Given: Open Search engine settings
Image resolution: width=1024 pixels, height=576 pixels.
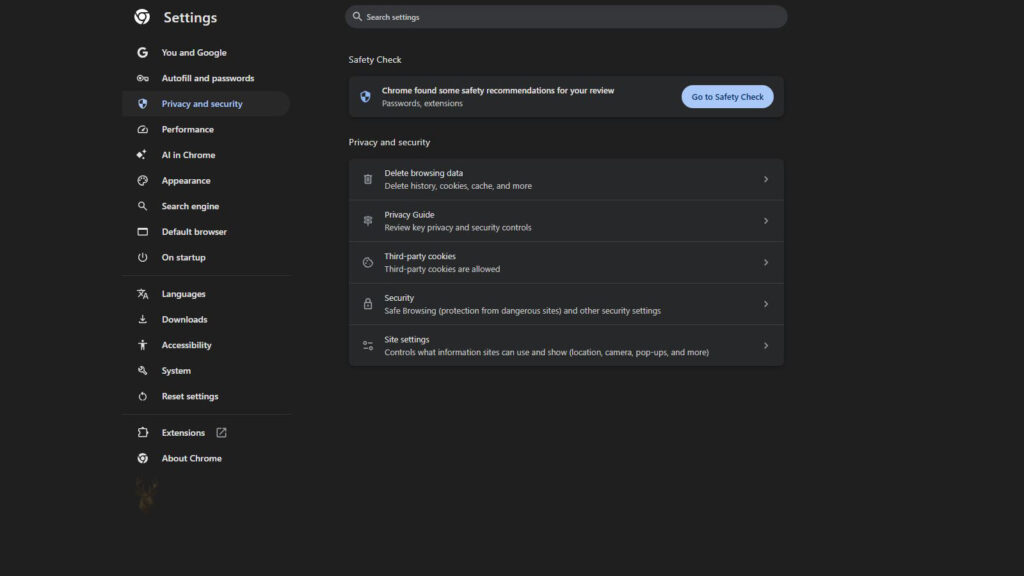Looking at the screenshot, I should [x=206, y=206].
